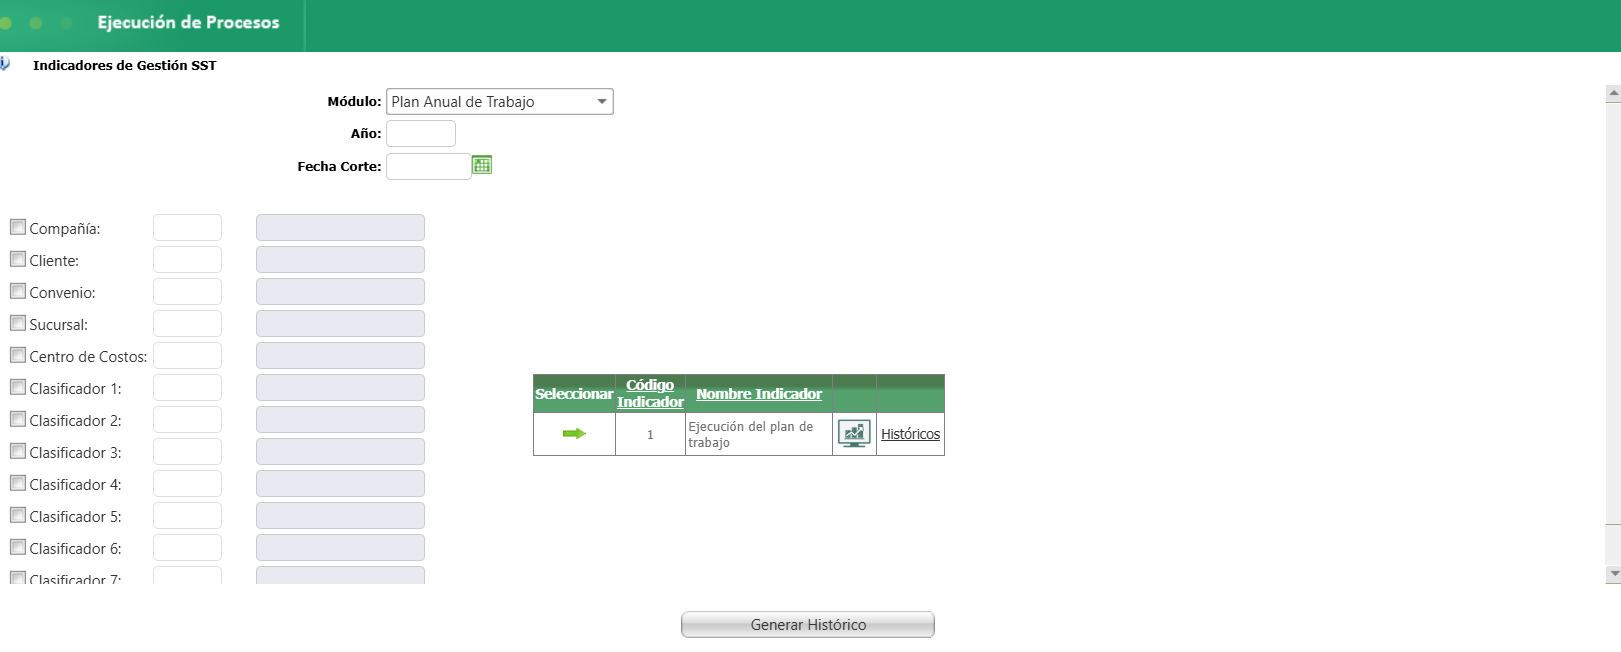Focus the Fecha Corte date field
This screenshot has height=652, width=1621.
[x=428, y=166]
